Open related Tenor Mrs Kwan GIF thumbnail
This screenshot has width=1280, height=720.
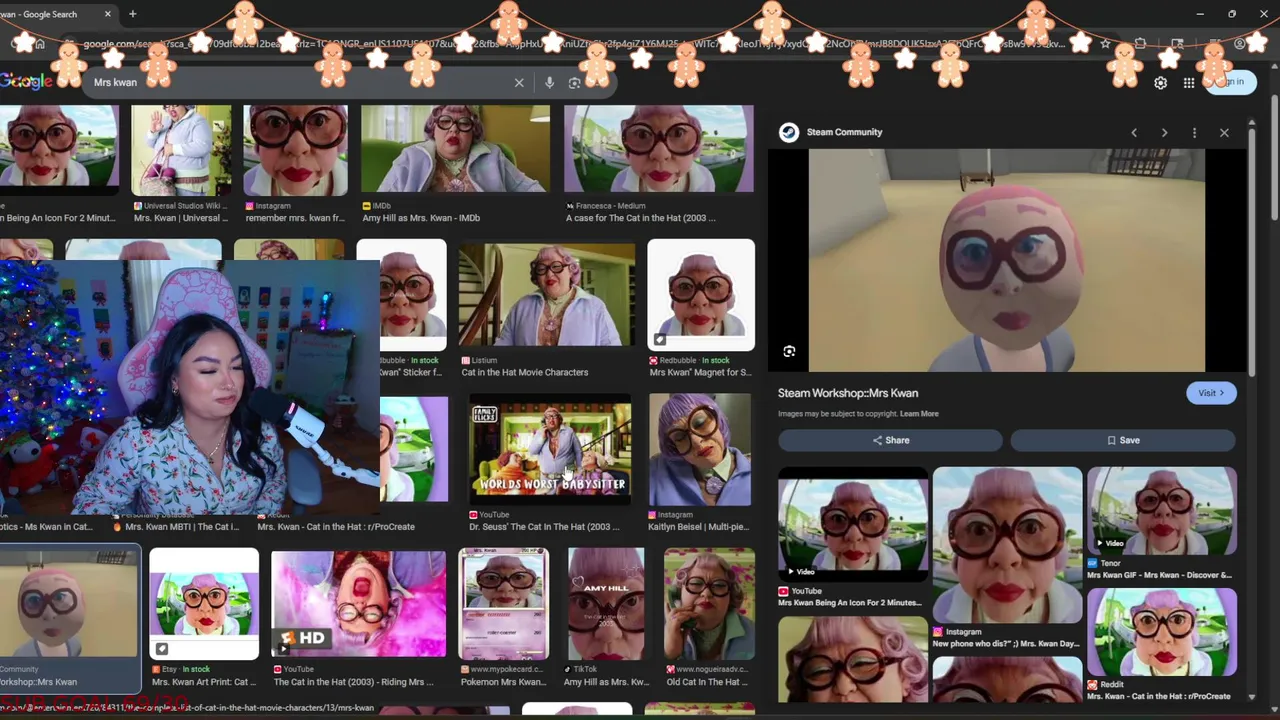(x=1162, y=511)
